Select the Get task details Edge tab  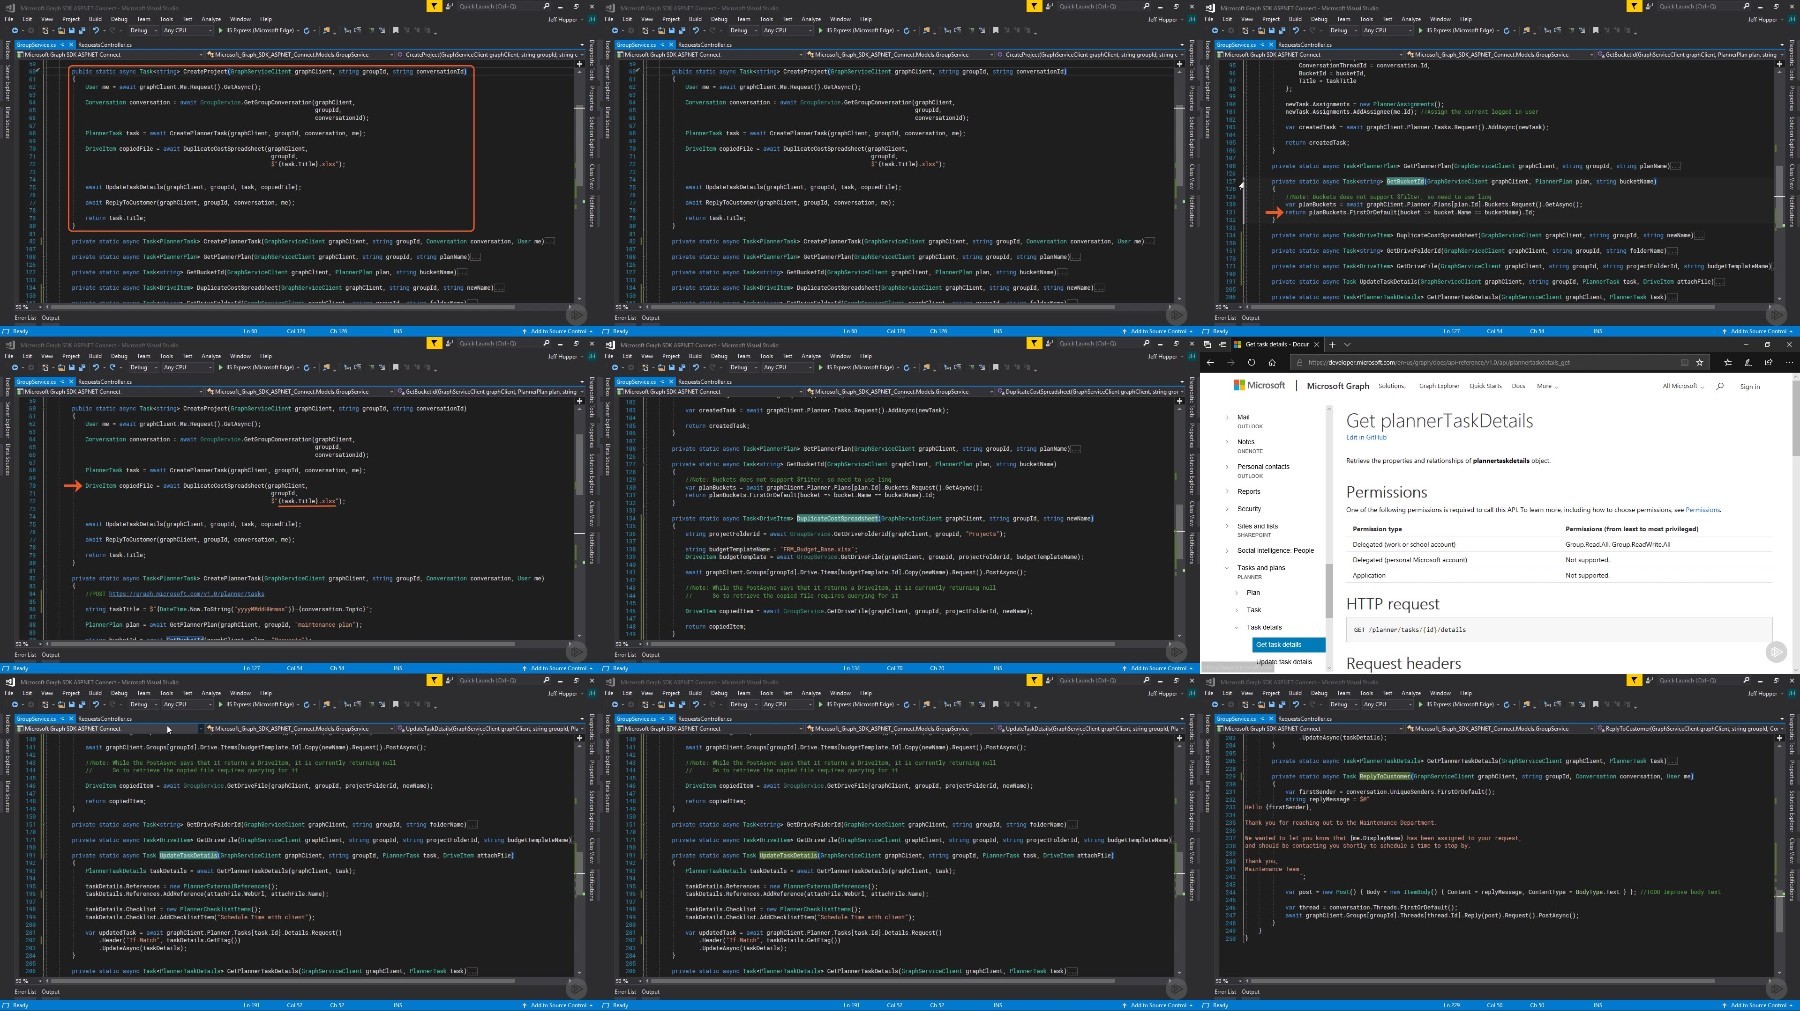click(1277, 344)
